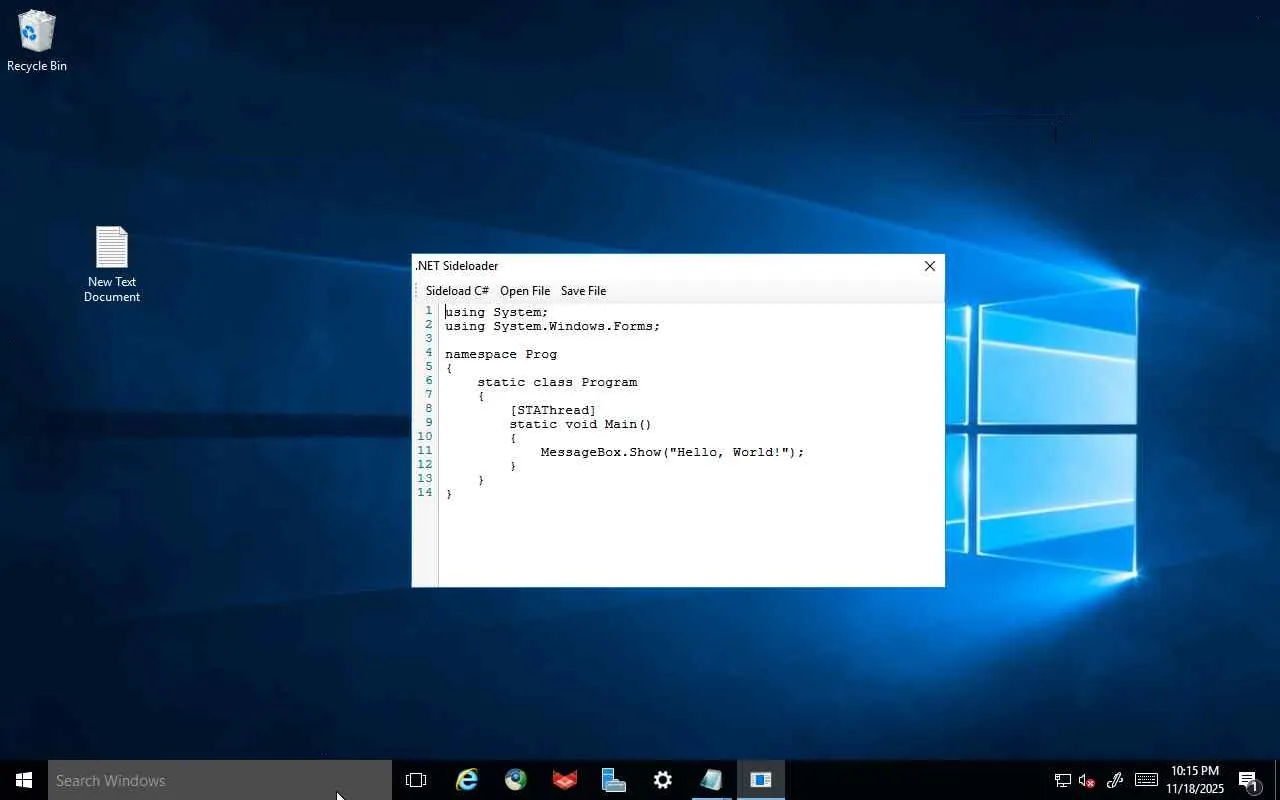1280x800 pixels.
Task: Focus the Search Windows box
Action: coord(220,780)
